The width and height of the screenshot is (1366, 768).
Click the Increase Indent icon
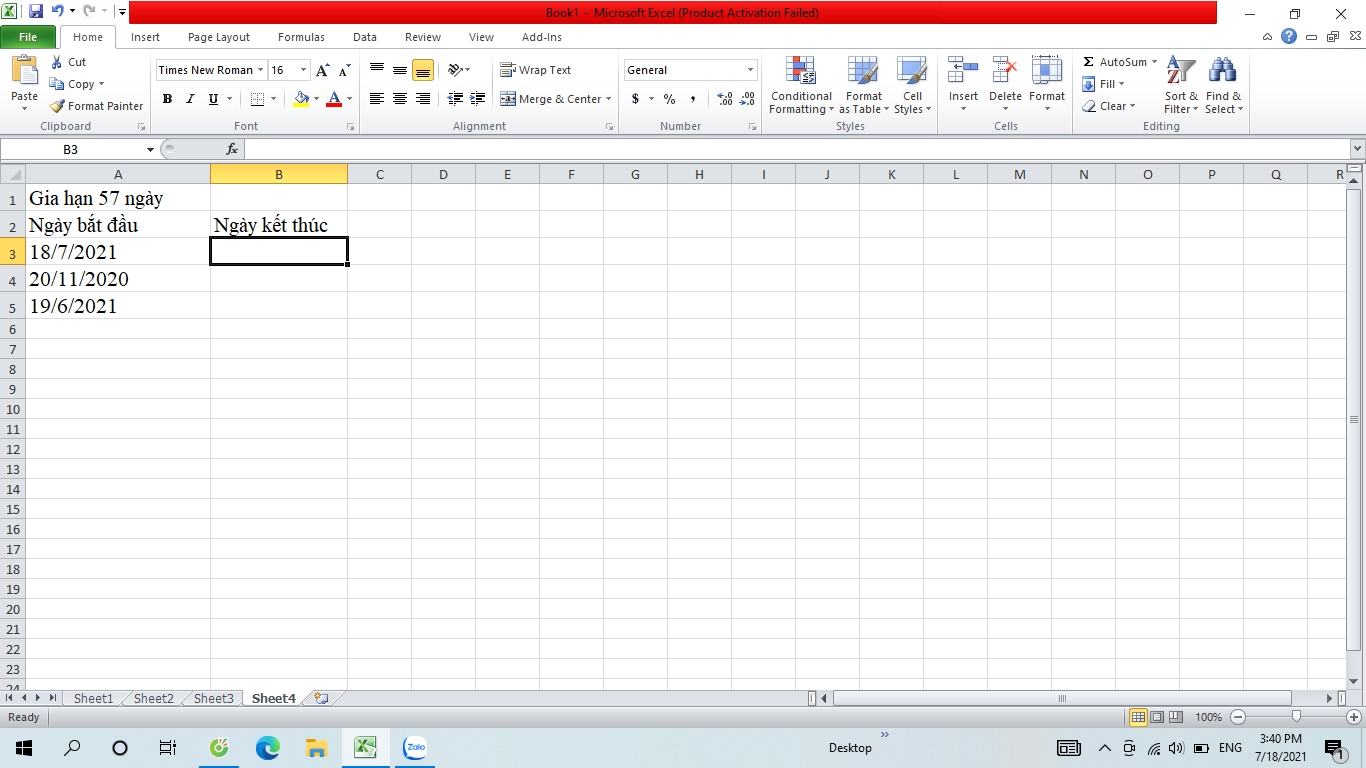click(x=478, y=99)
